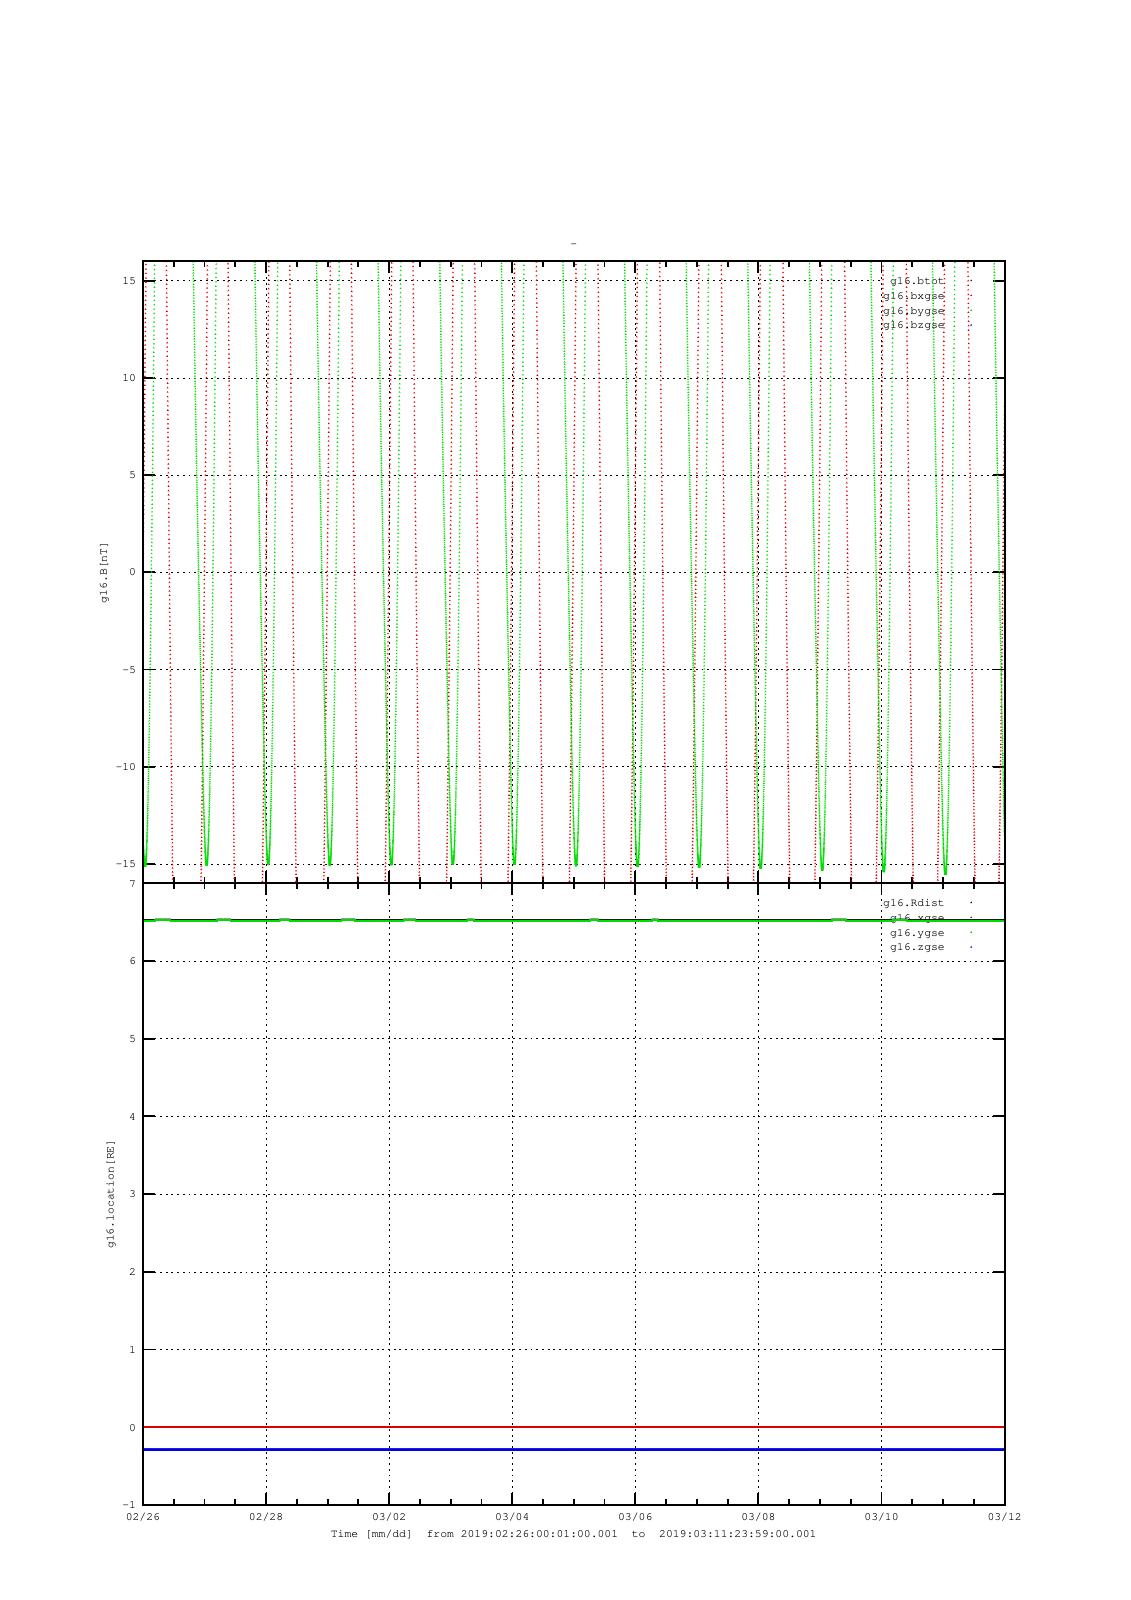Click the -15 tick label on upper plot
The image size is (1131, 1600).
[127, 864]
